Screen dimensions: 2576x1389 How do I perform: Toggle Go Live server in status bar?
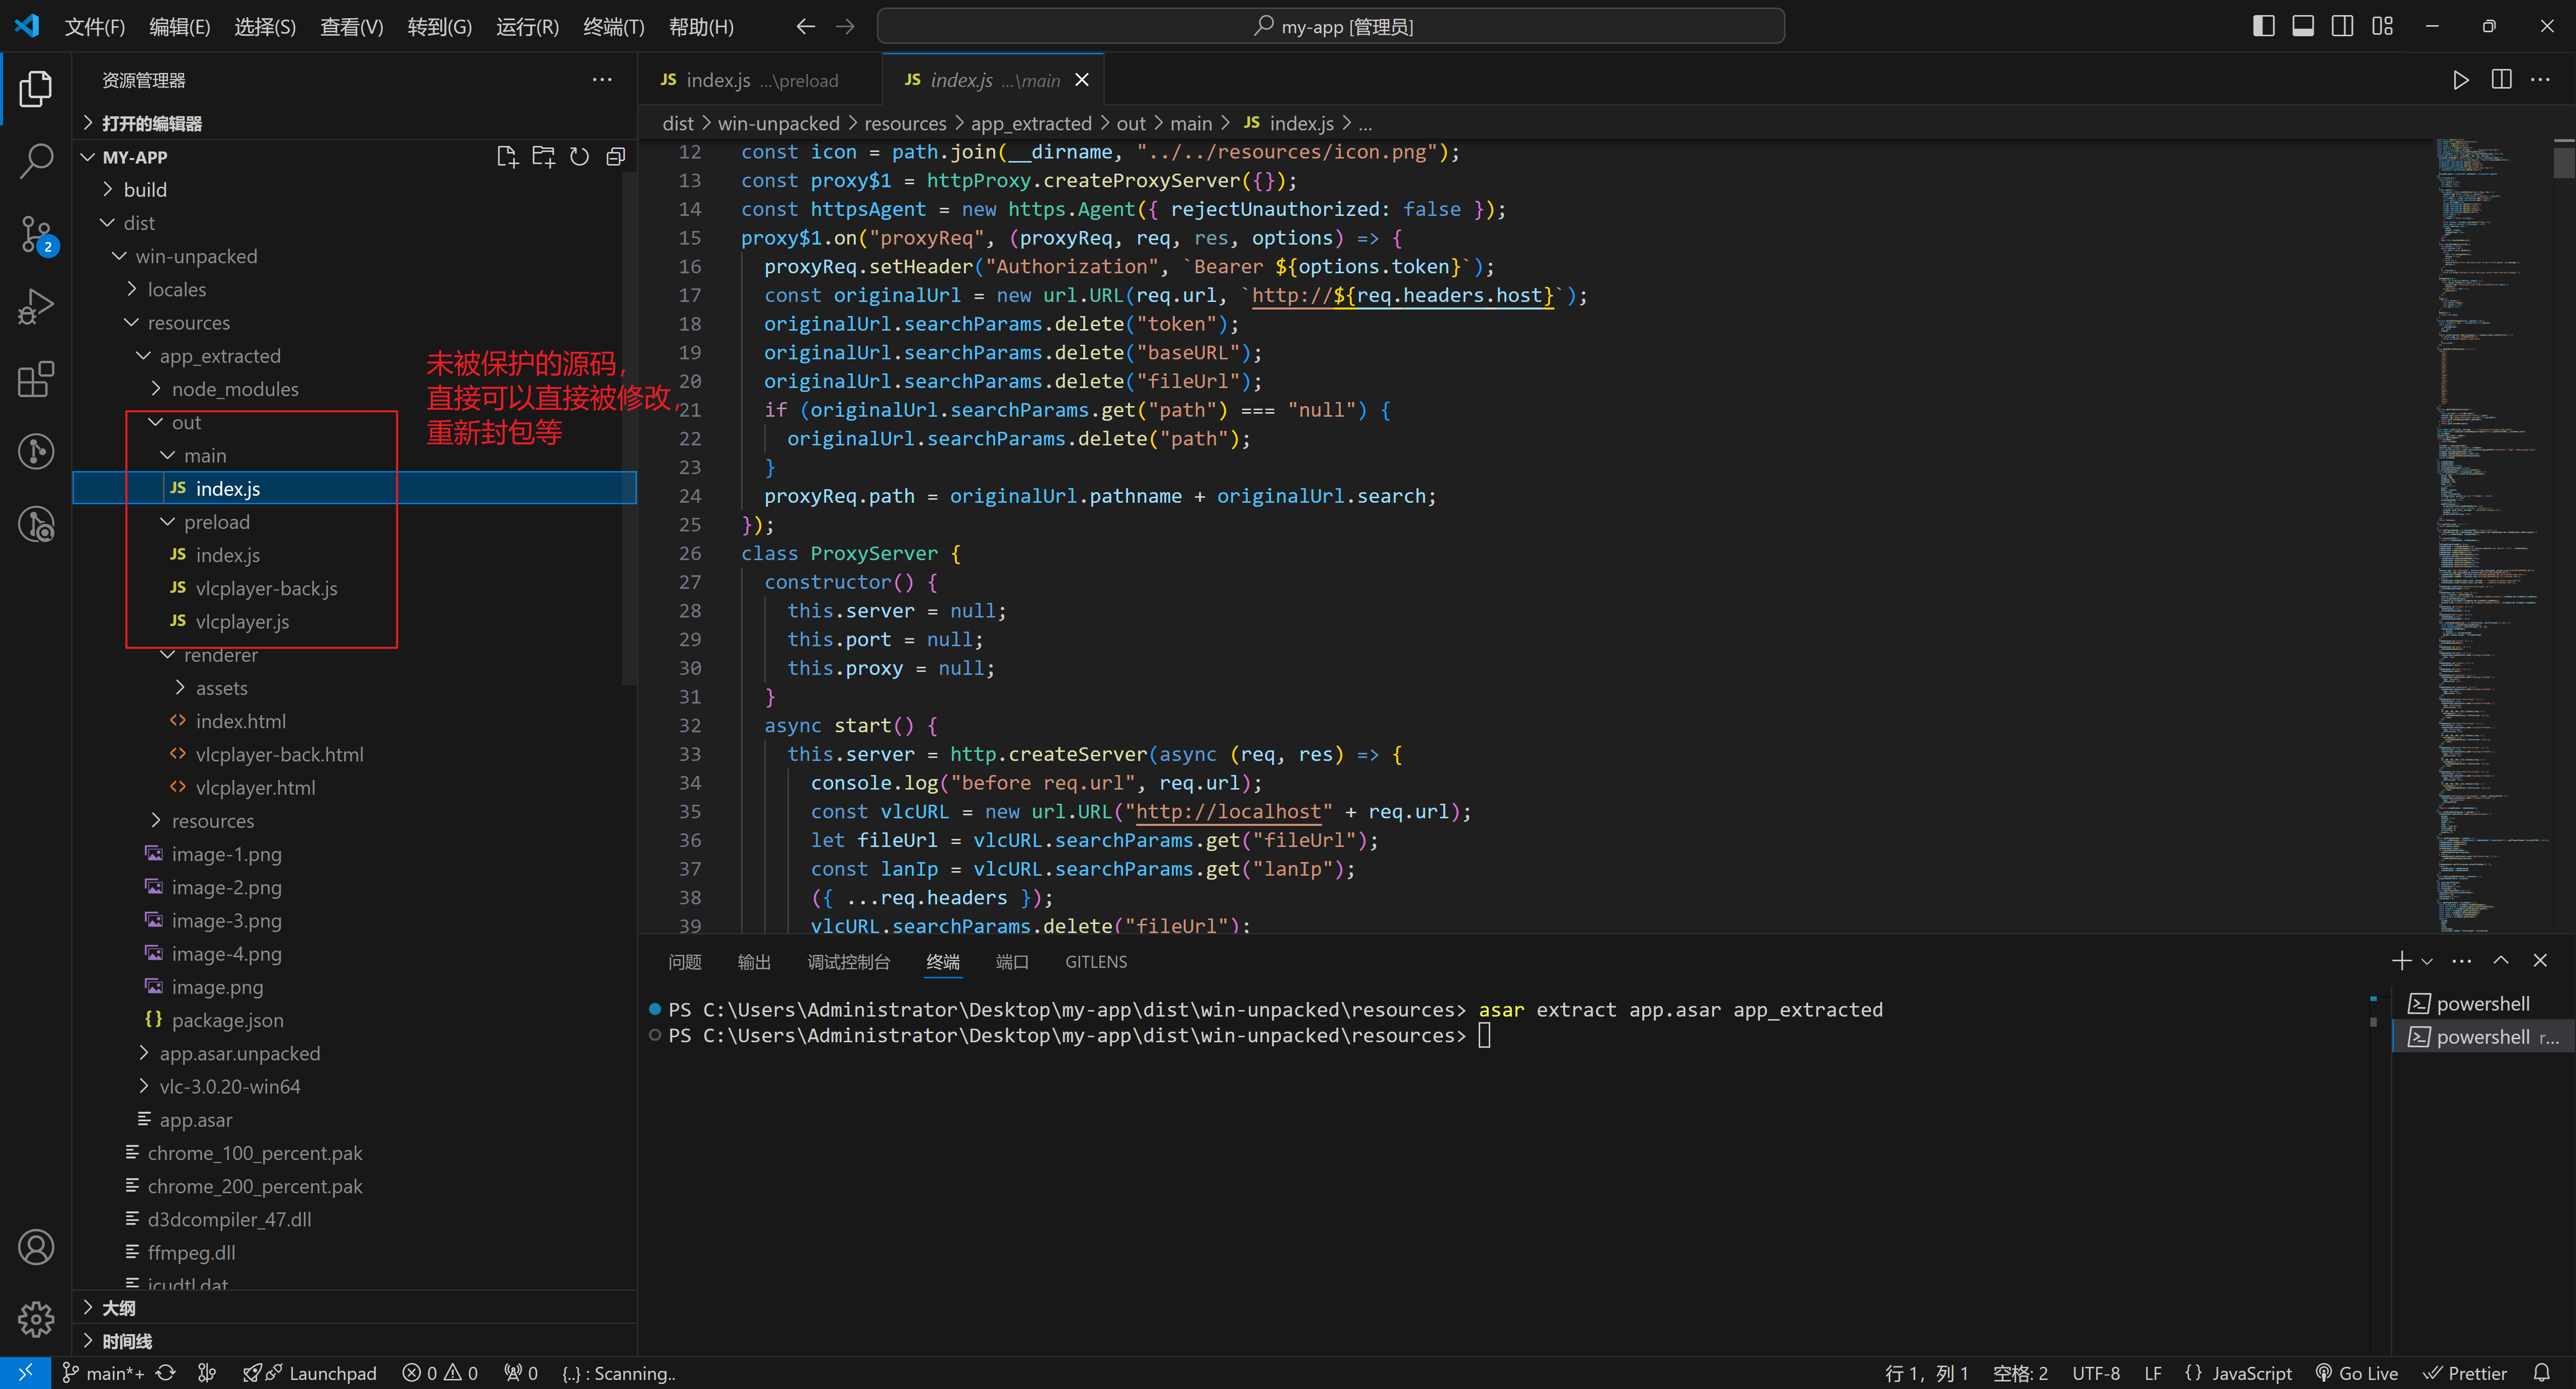(x=2357, y=1373)
